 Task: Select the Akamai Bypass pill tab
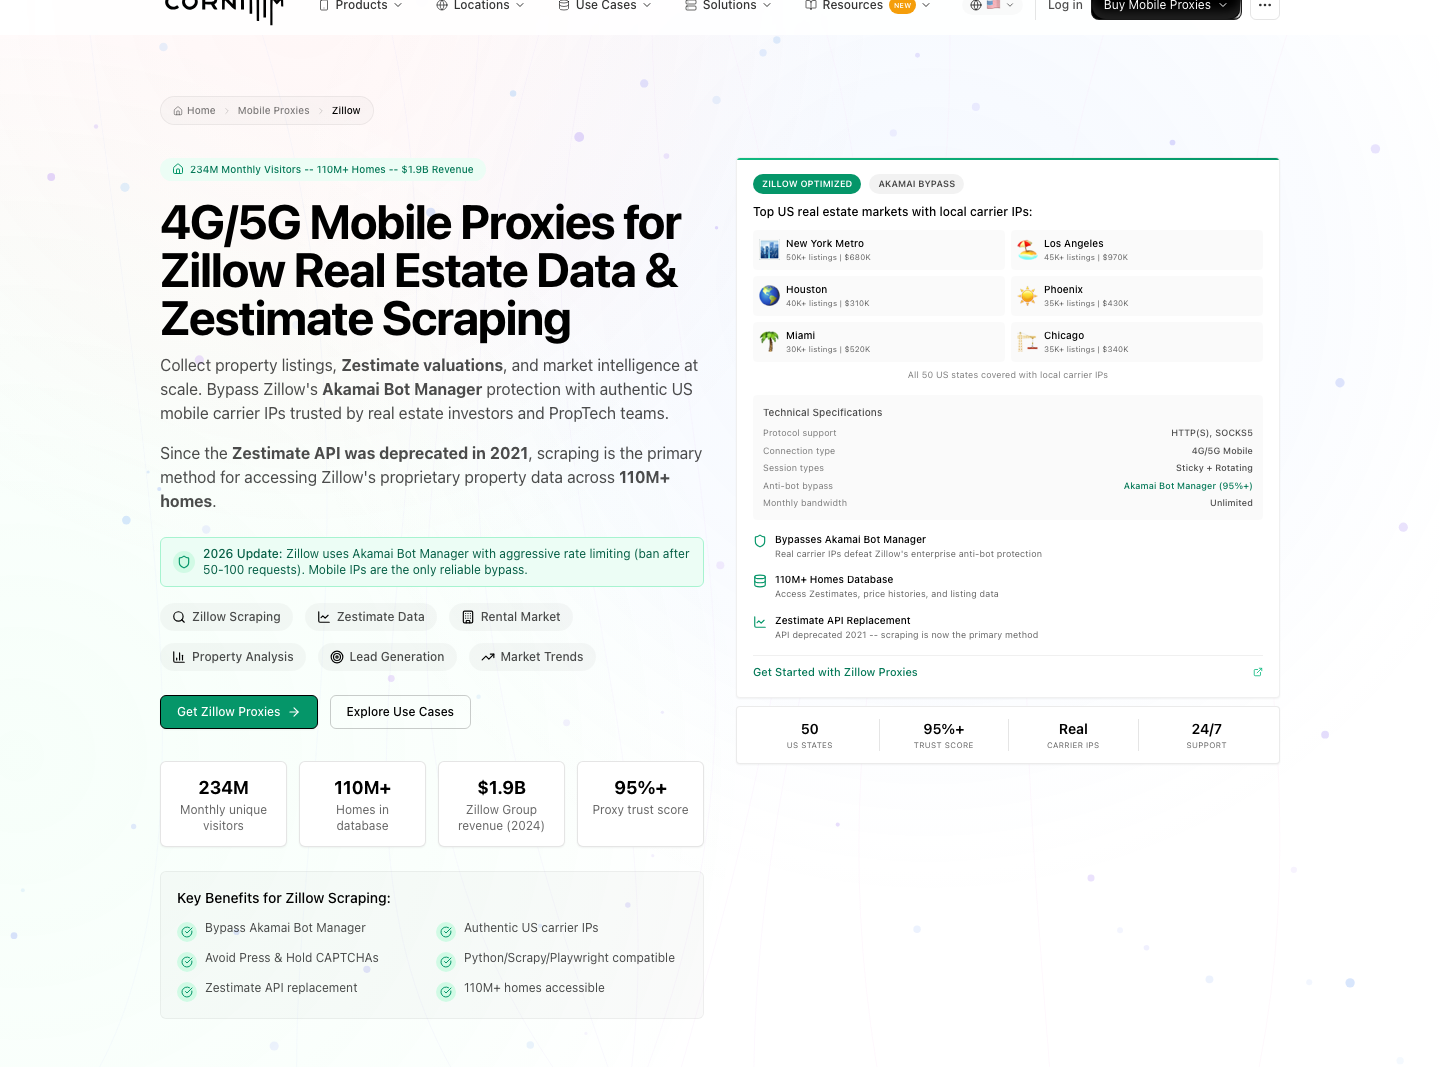(917, 184)
